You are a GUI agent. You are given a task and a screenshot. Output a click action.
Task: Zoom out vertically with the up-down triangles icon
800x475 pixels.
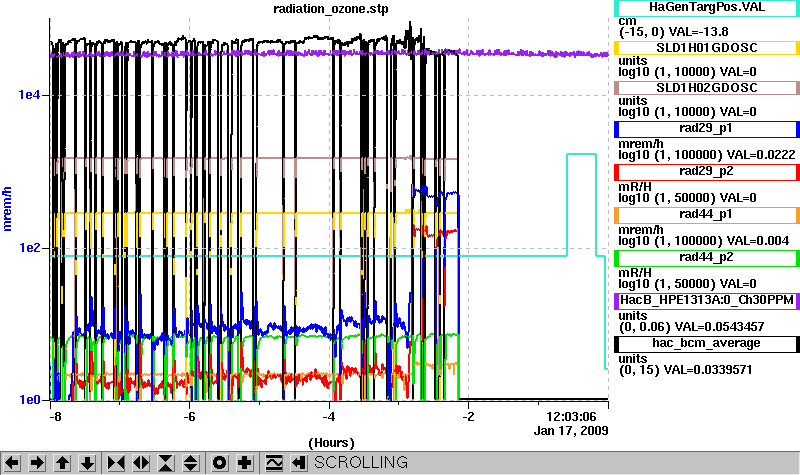click(191, 463)
